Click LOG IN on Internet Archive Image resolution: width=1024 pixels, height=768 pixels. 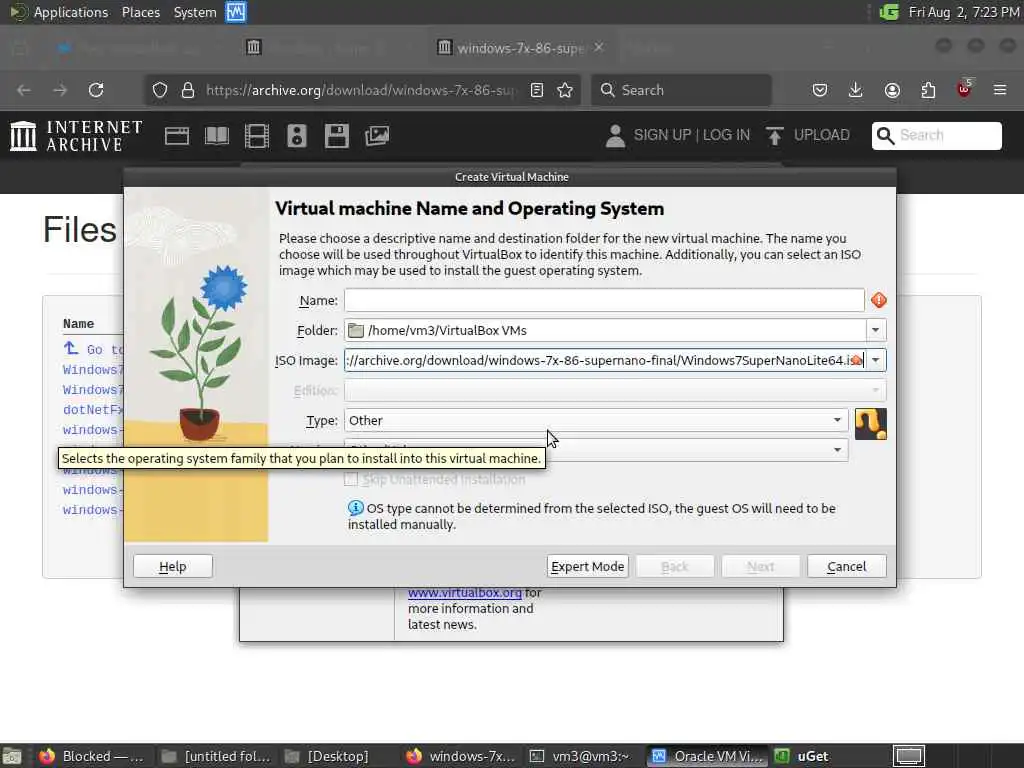pyautogui.click(x=726, y=135)
